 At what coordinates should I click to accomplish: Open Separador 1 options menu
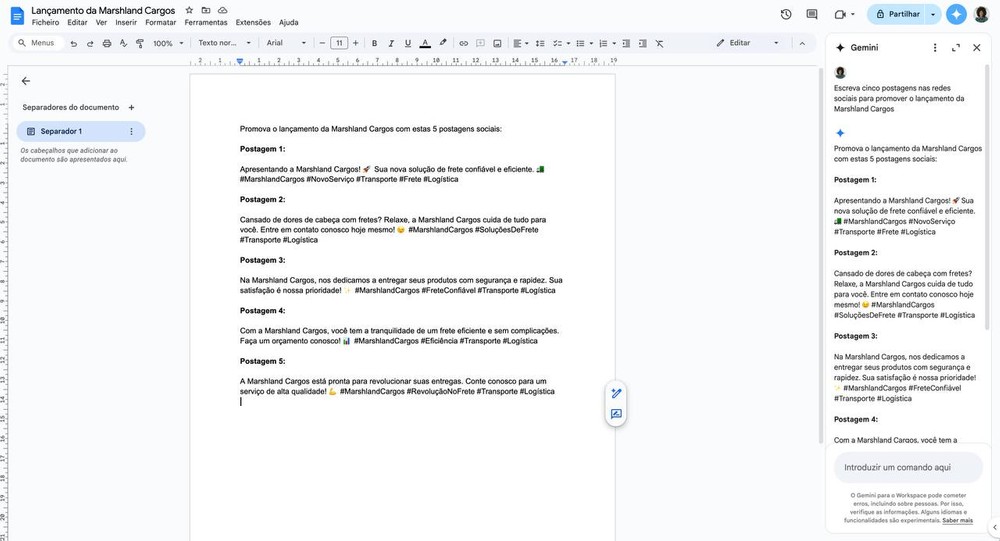(131, 131)
